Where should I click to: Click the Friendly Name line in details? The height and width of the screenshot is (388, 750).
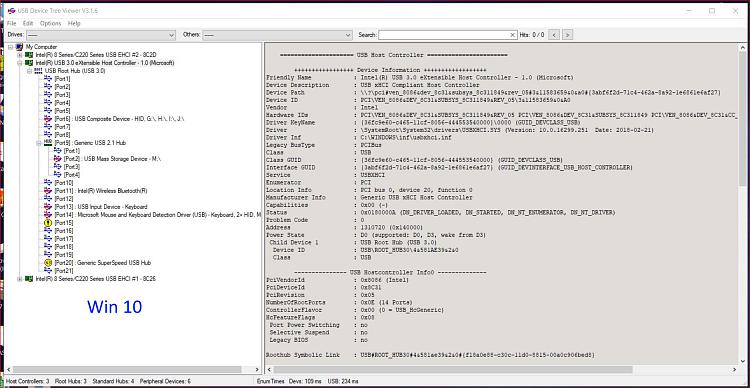(419, 77)
